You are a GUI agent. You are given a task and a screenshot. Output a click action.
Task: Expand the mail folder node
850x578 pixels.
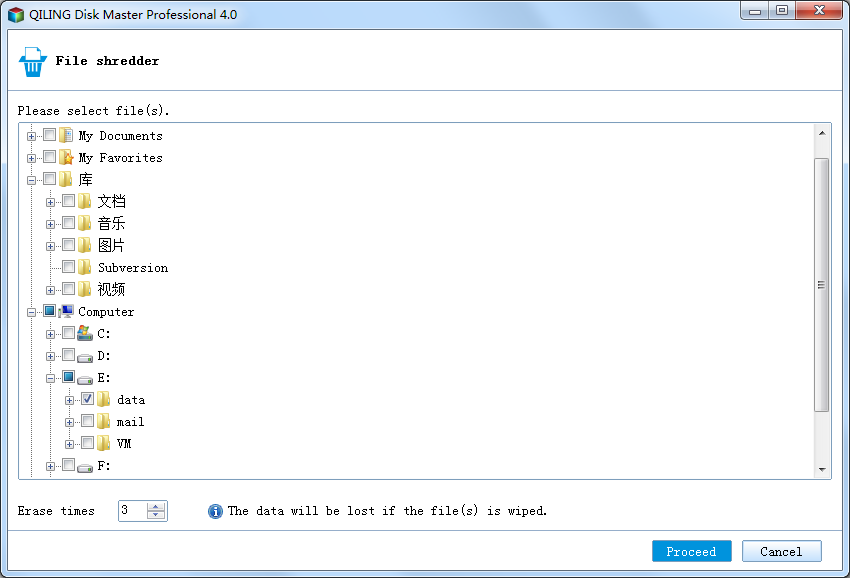click(x=69, y=422)
